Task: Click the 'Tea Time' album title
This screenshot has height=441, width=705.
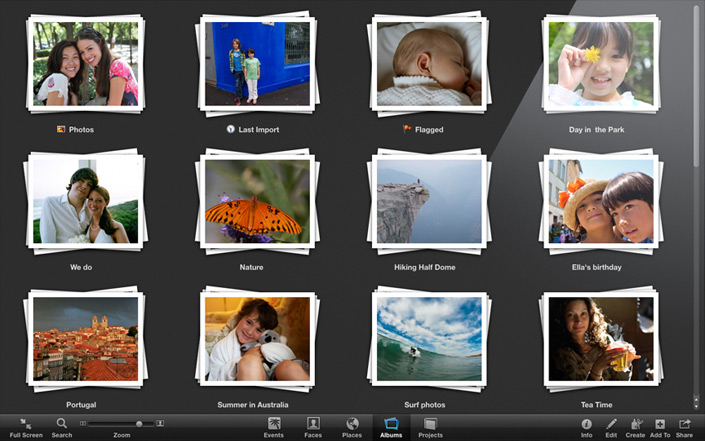Action: pyautogui.click(x=596, y=405)
